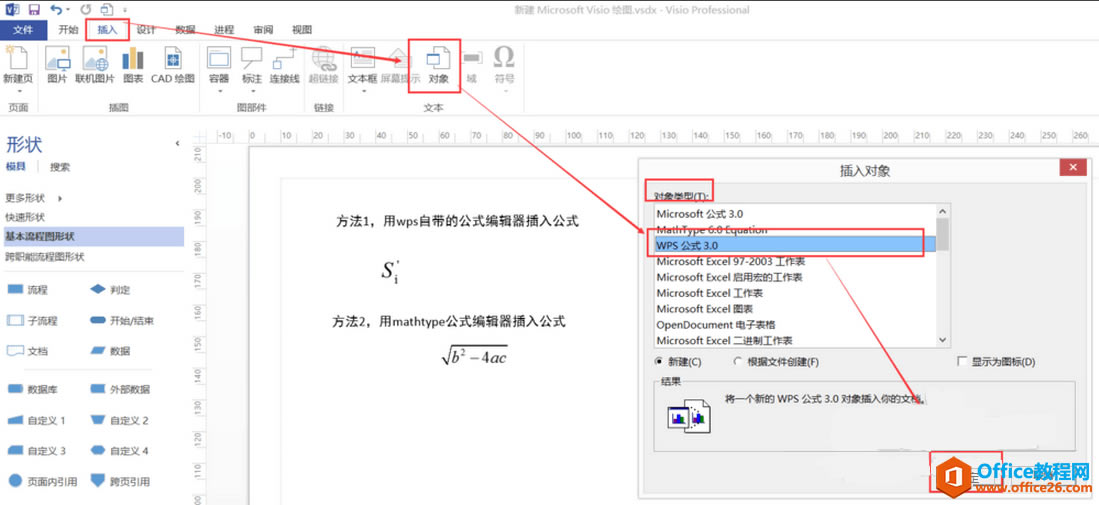Click the 容器 container icon
This screenshot has width=1099, height=505.
219,59
